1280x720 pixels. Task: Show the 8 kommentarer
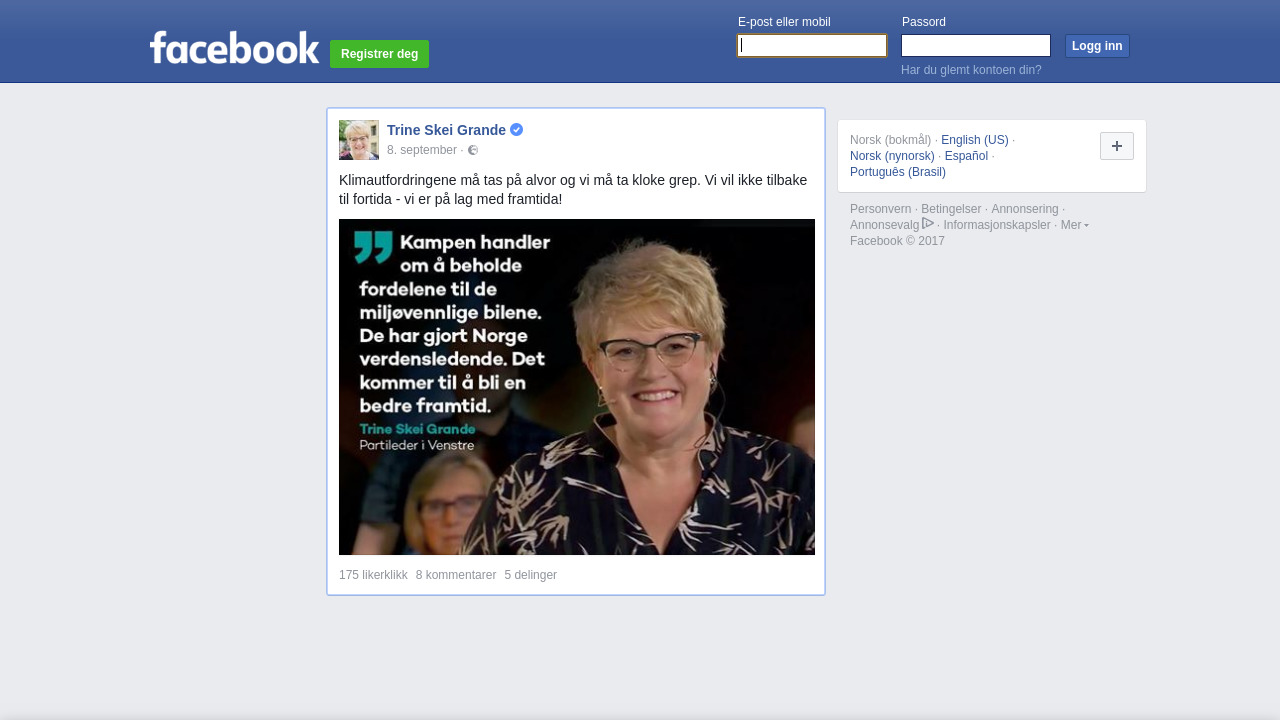click(456, 575)
